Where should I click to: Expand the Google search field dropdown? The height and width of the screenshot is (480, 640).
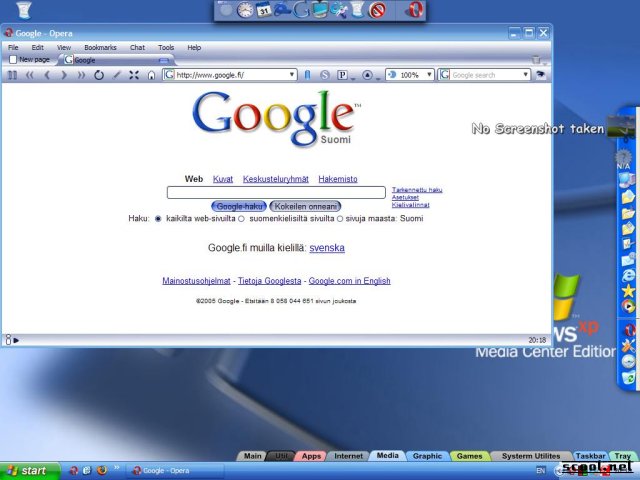pyautogui.click(x=526, y=75)
